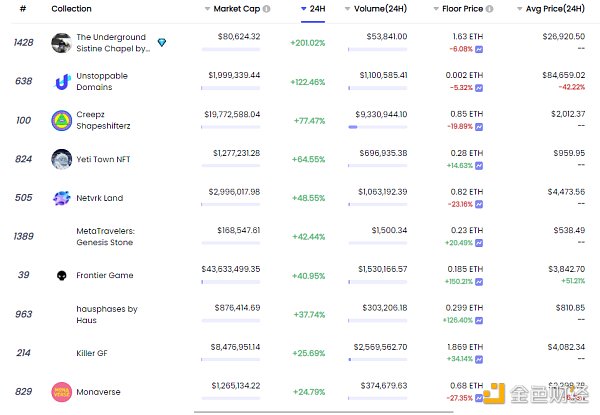Sort by Avg Price(24H) column header
Image resolution: width=600 pixels, height=415 pixels.
point(552,8)
